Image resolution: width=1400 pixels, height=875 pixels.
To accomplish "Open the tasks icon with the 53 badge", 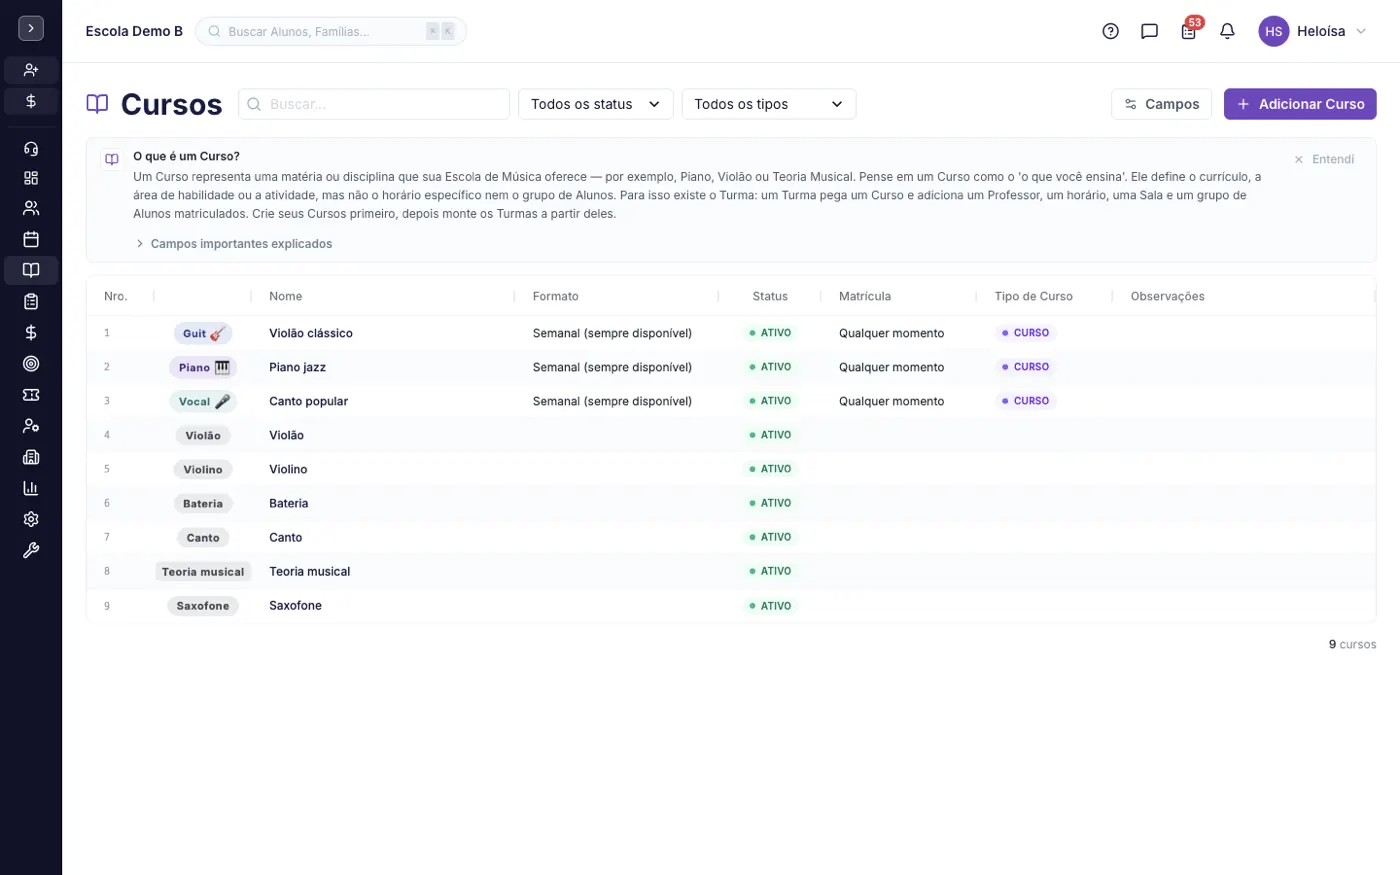I will click(x=1189, y=30).
